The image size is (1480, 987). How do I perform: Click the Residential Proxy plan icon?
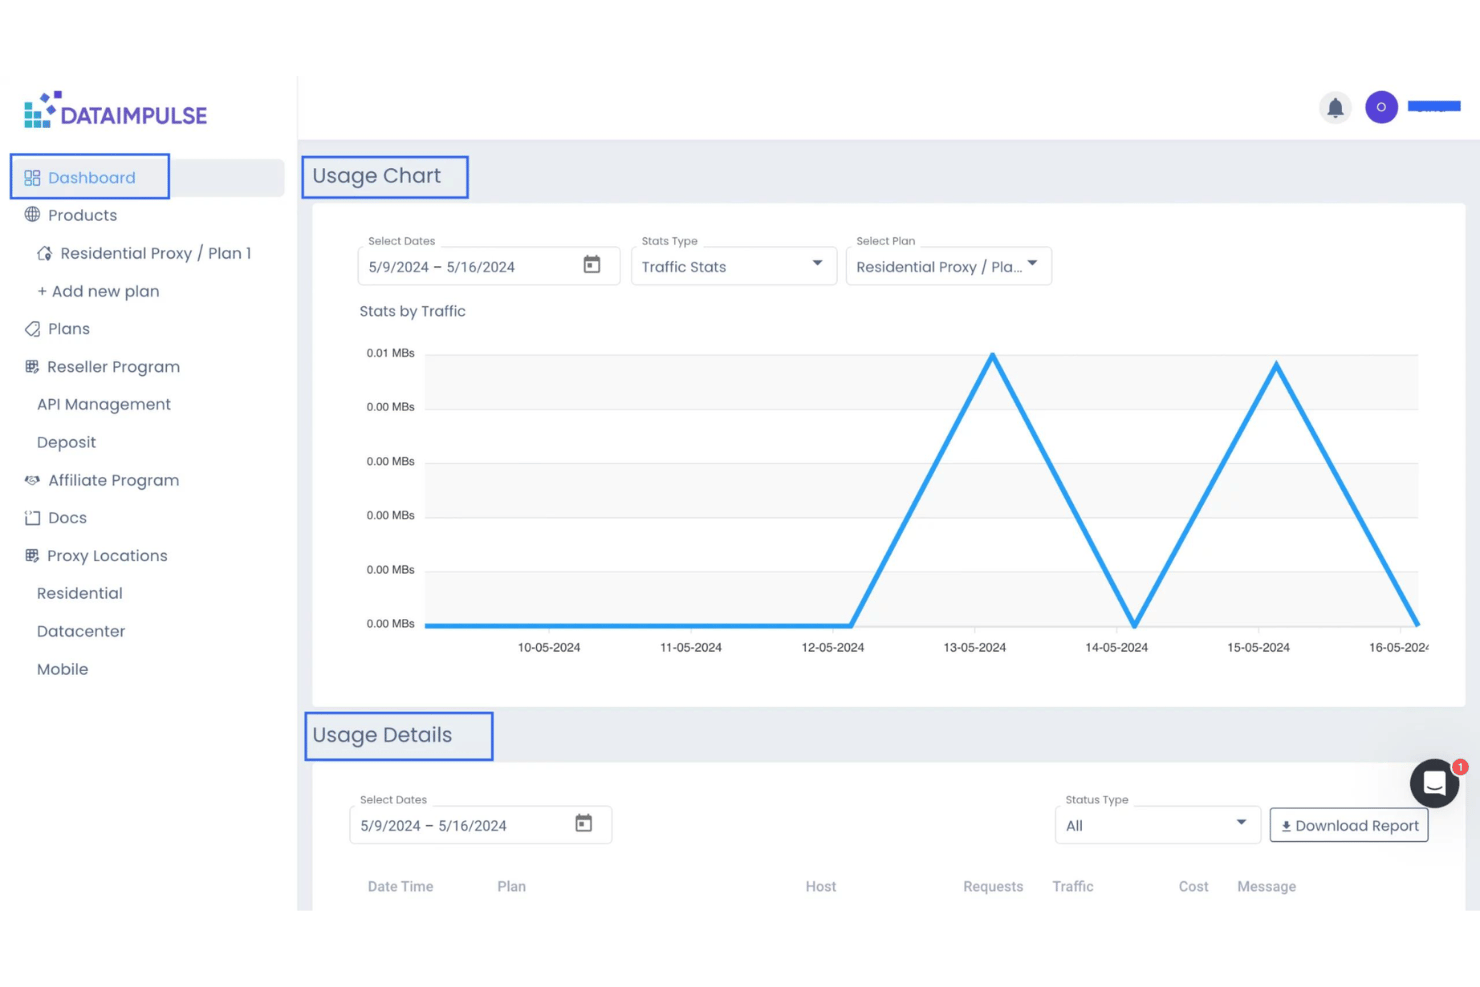[44, 253]
